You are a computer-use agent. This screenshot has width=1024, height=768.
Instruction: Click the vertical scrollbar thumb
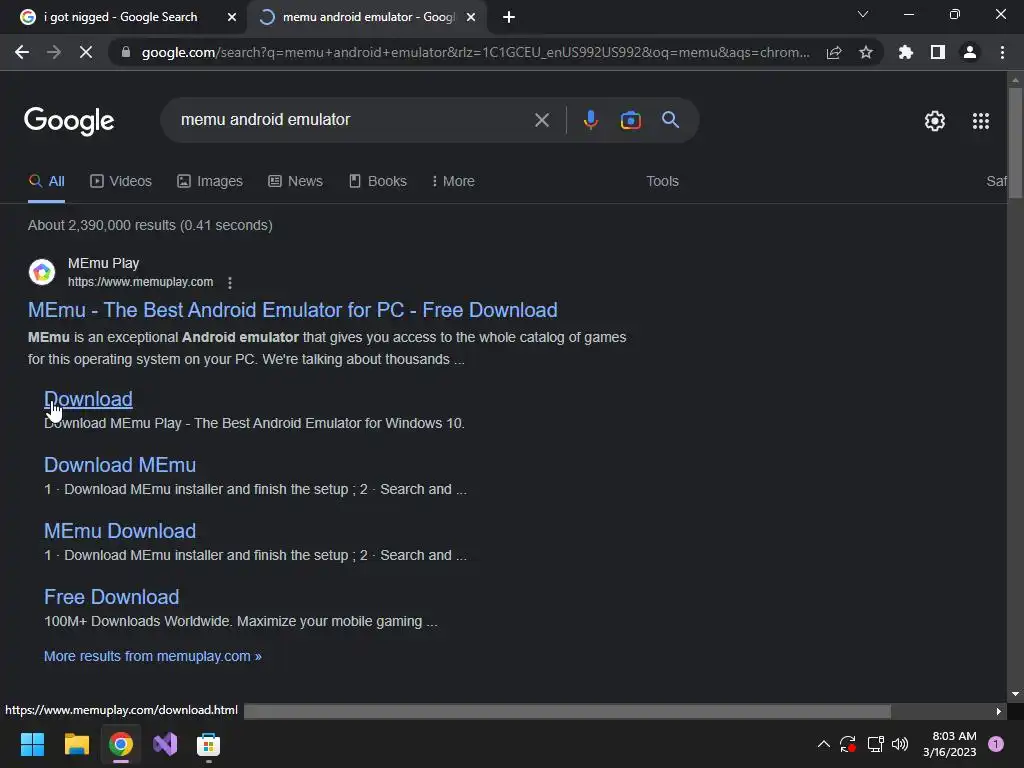pos(1015,142)
